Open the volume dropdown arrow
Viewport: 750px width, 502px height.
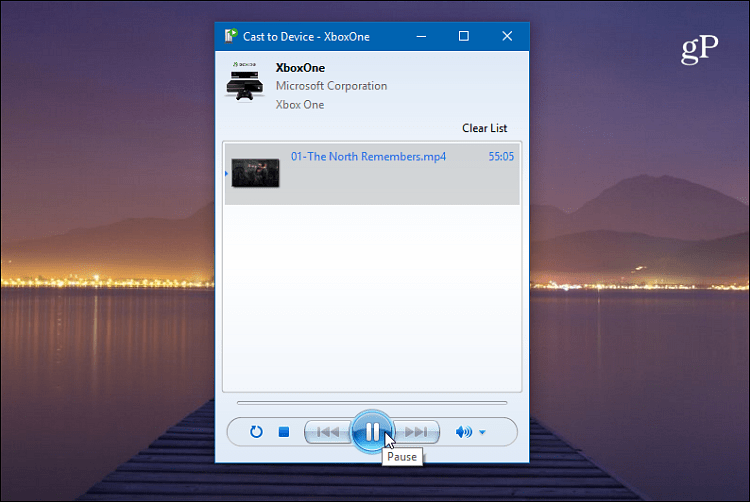(x=482, y=432)
